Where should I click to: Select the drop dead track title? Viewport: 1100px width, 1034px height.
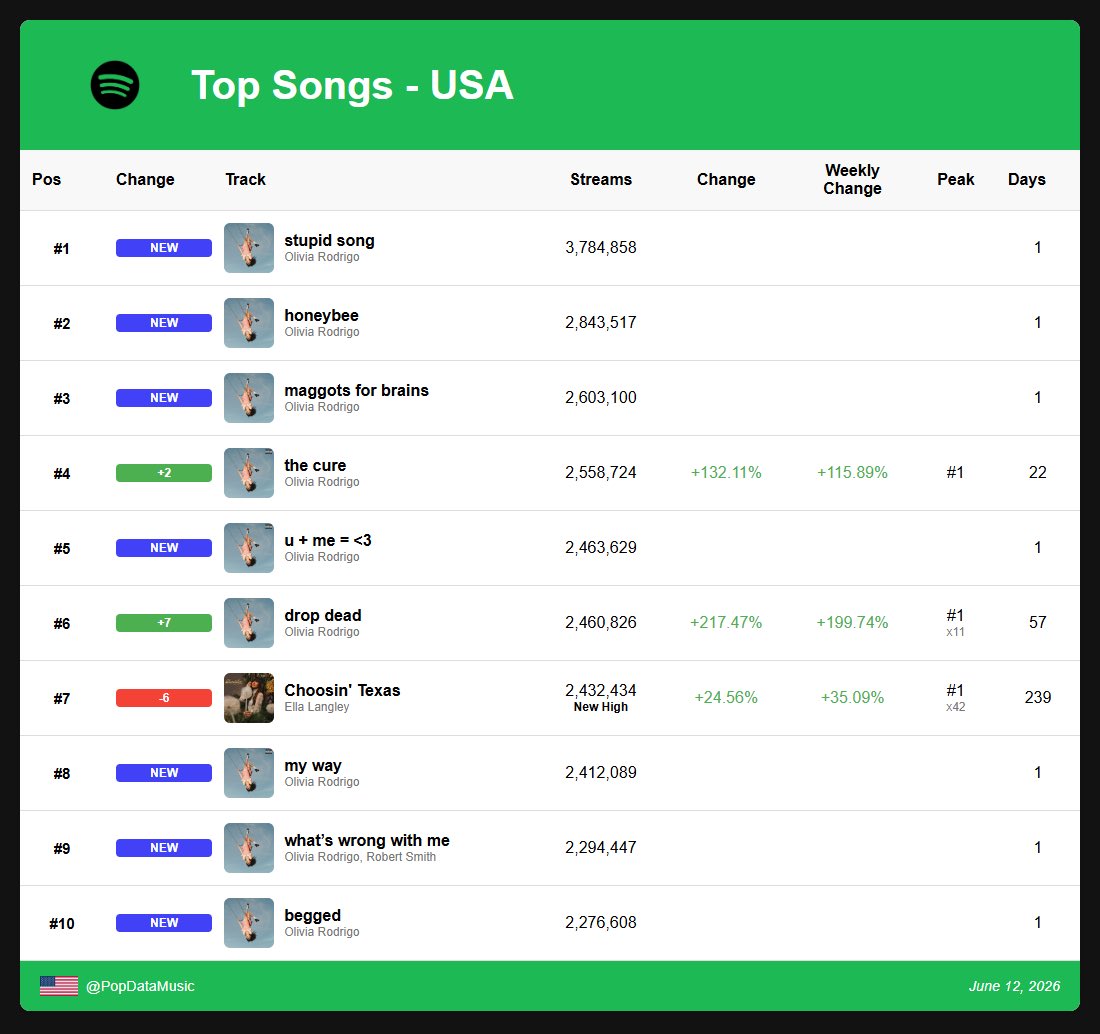tap(323, 616)
